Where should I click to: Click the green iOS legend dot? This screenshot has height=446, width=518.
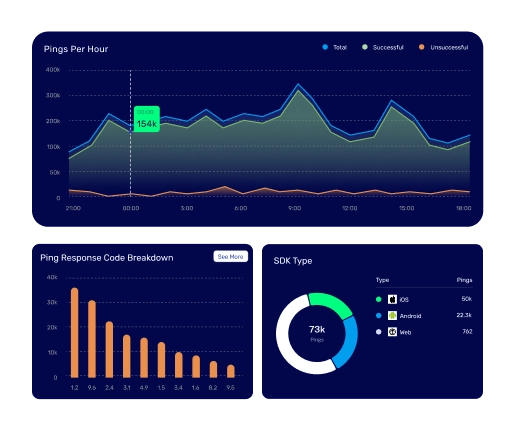click(x=378, y=299)
